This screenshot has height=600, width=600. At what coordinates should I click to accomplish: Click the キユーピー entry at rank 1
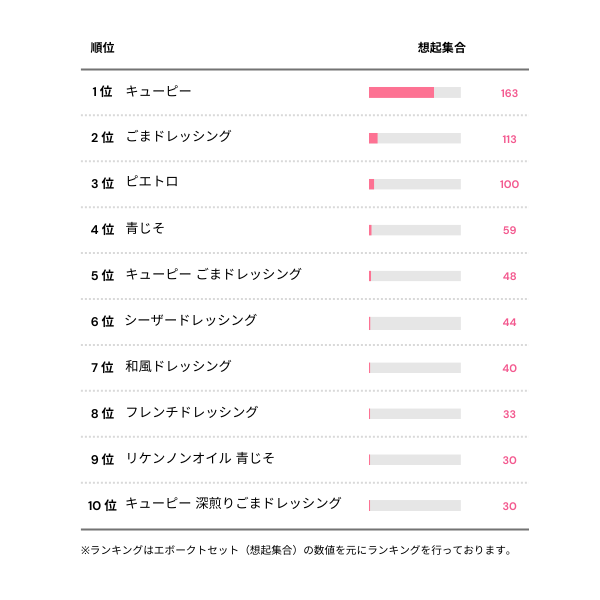(x=158, y=92)
